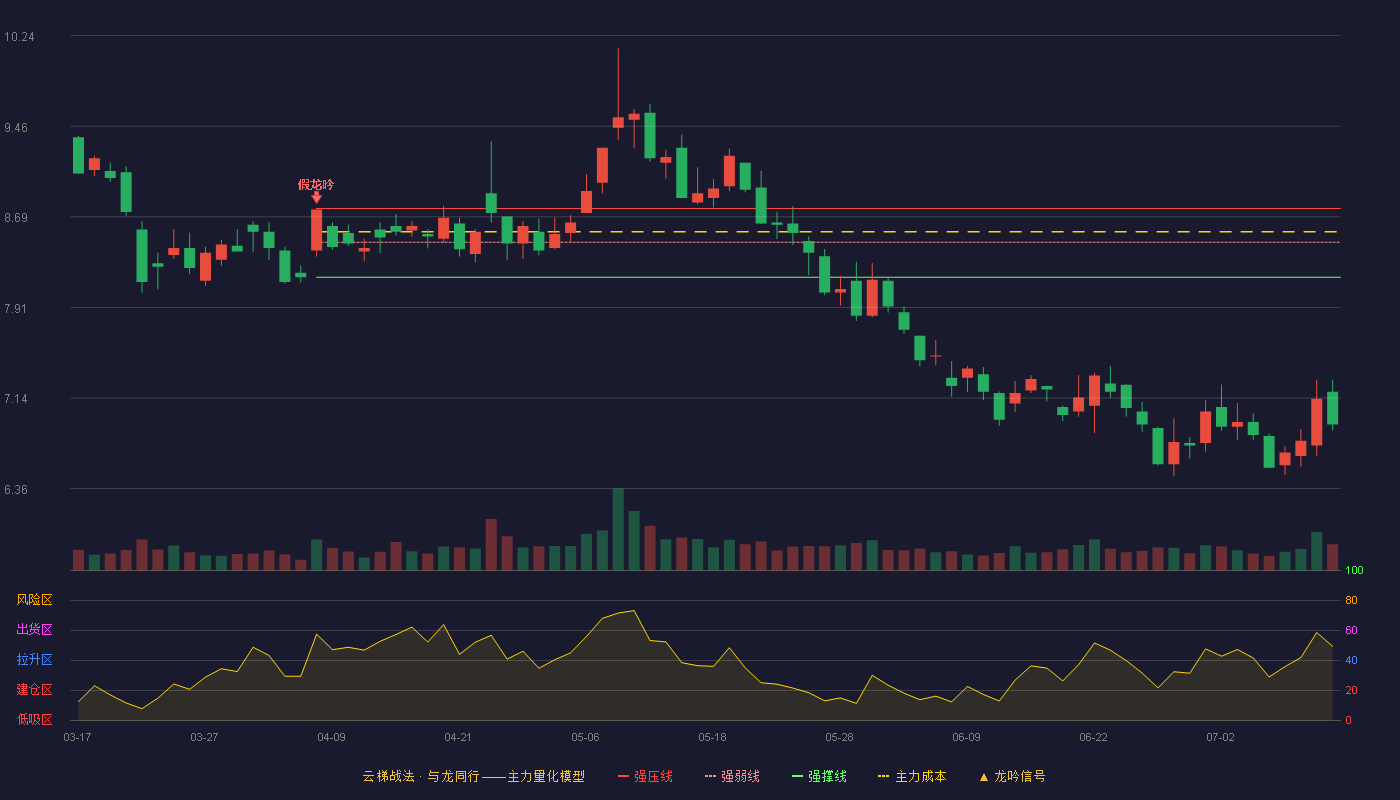Toggle the 强弱线 legend entry
This screenshot has height=800, width=1400.
pos(732,776)
